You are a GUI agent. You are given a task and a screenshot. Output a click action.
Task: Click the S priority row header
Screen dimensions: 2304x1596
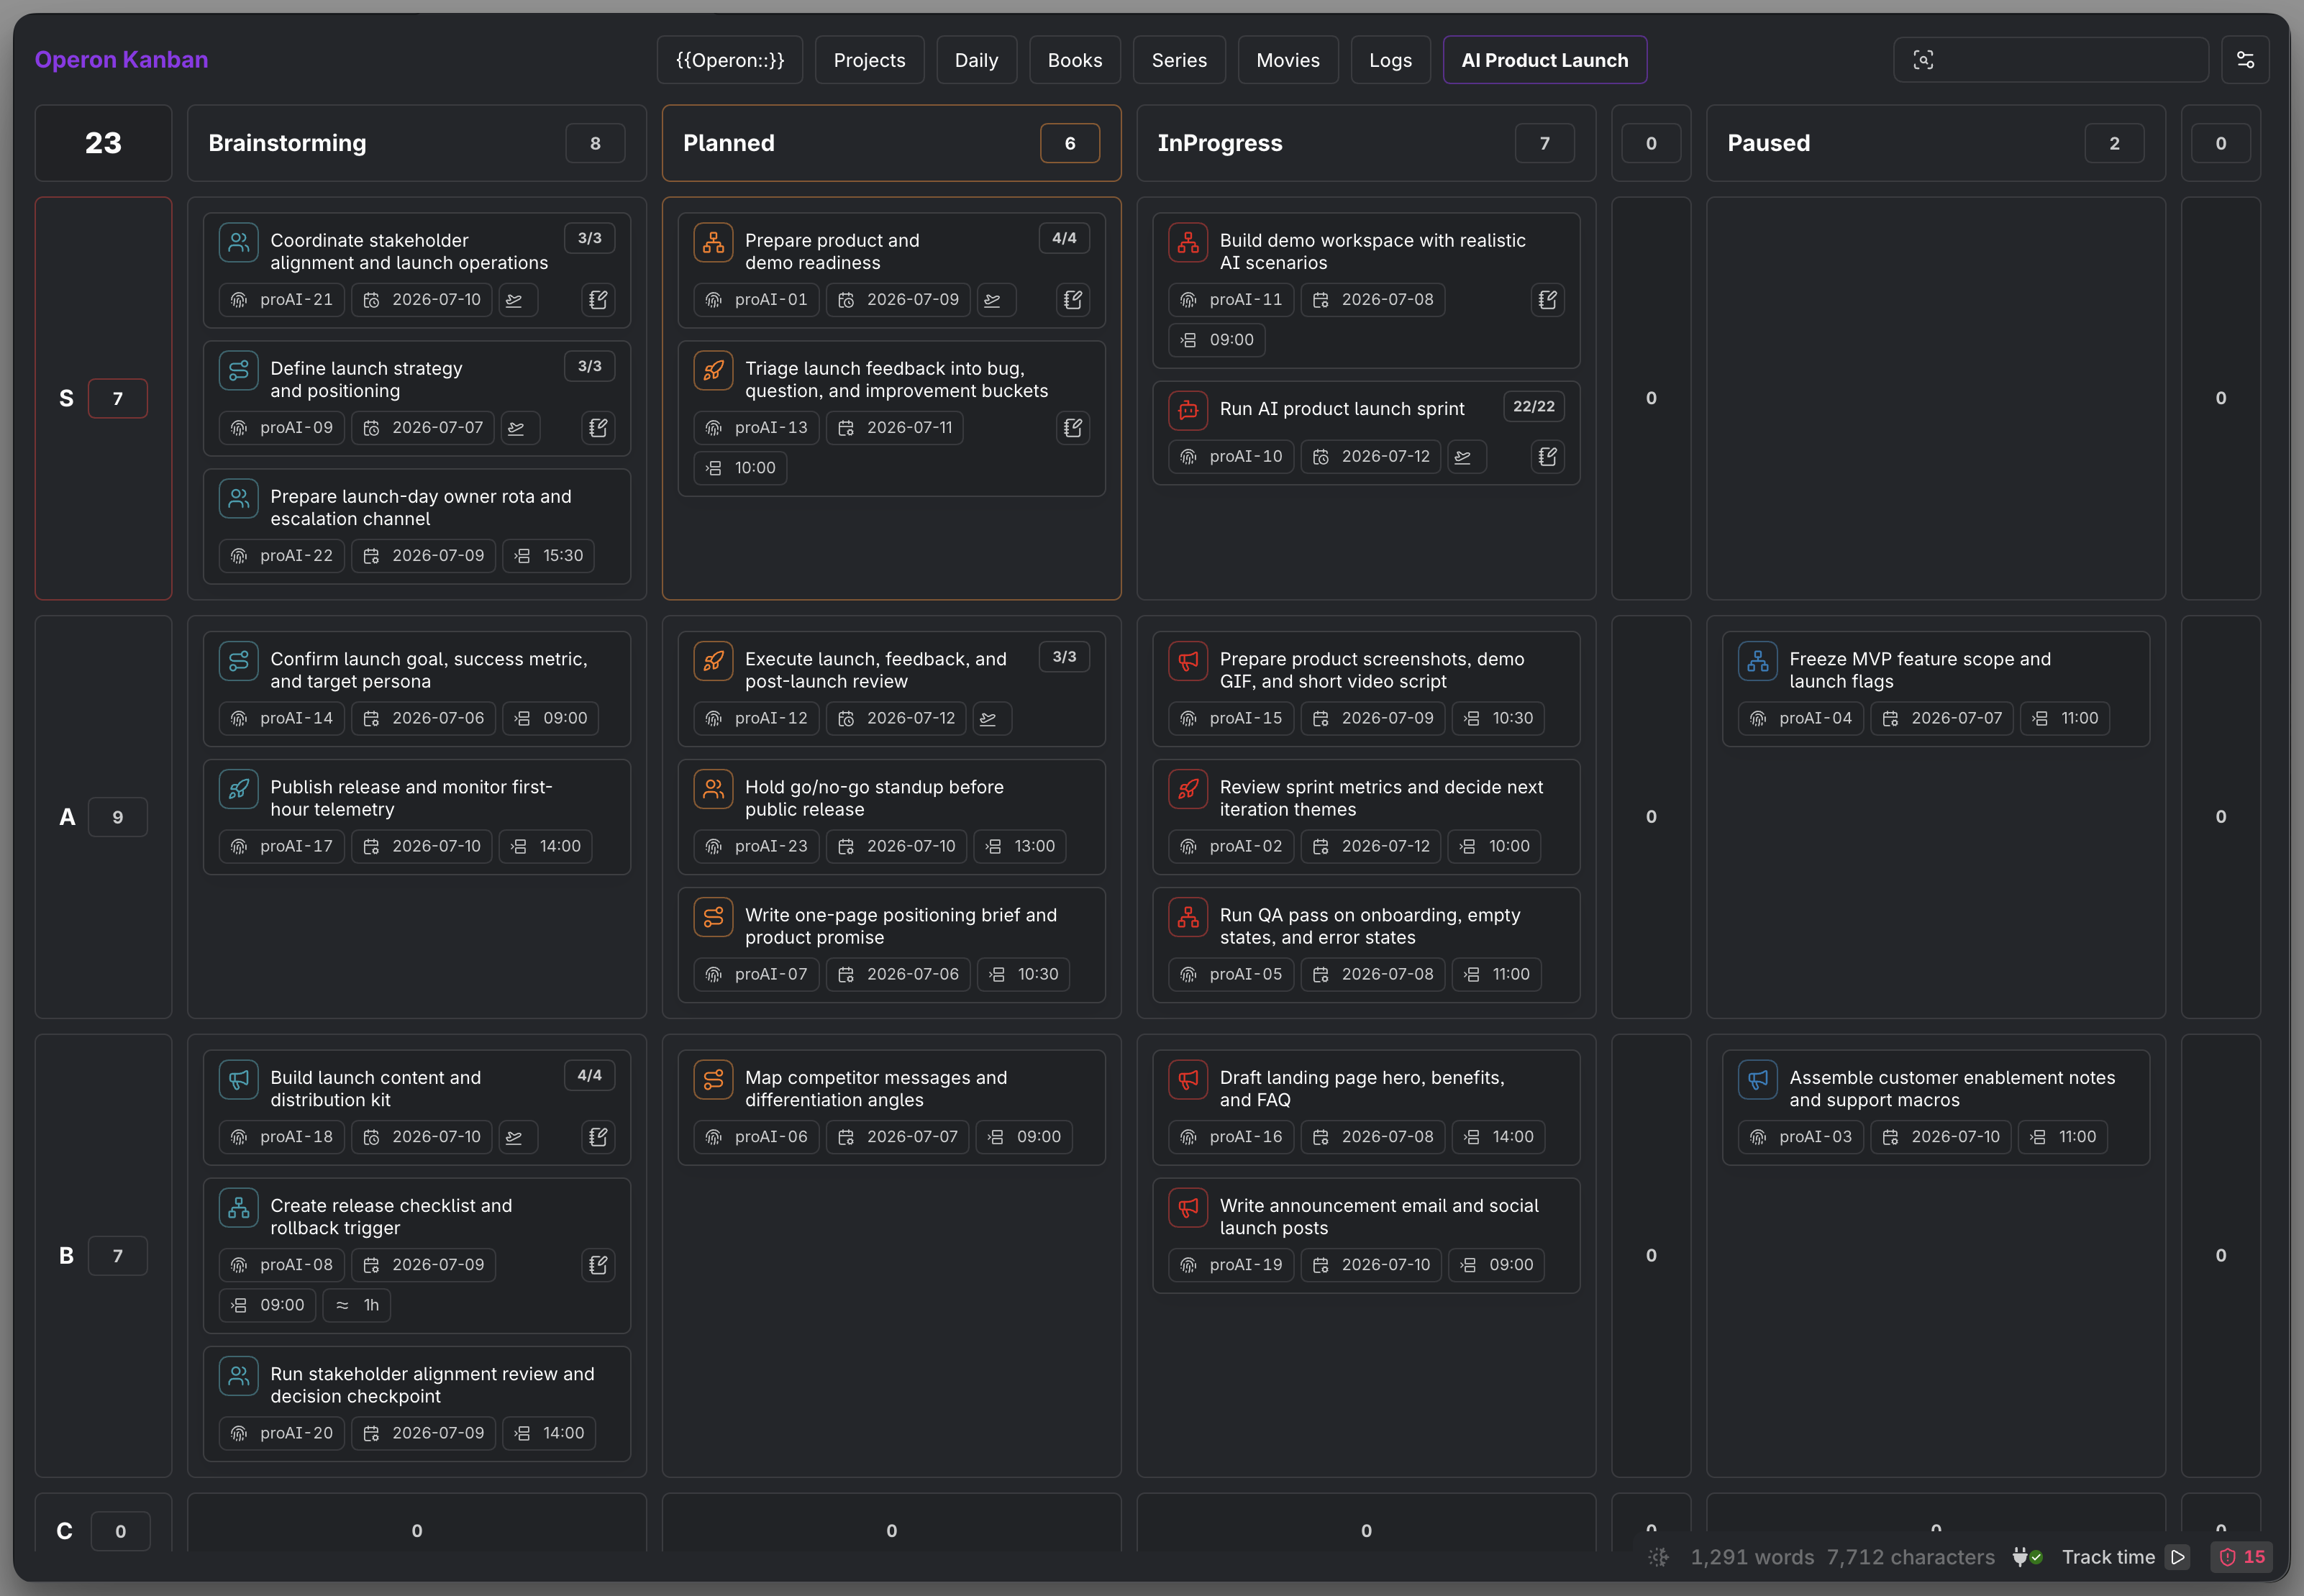point(103,398)
